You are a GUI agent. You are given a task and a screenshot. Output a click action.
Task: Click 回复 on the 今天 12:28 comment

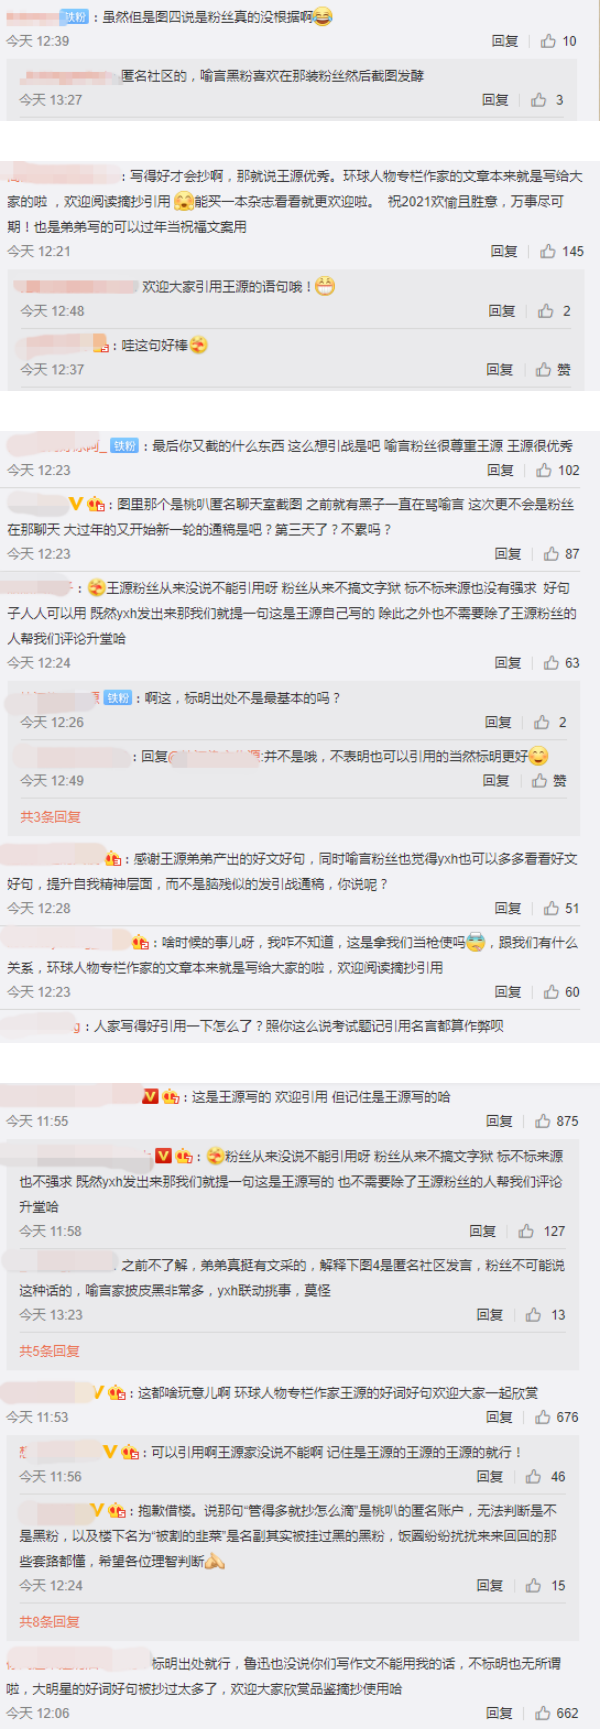click(508, 908)
